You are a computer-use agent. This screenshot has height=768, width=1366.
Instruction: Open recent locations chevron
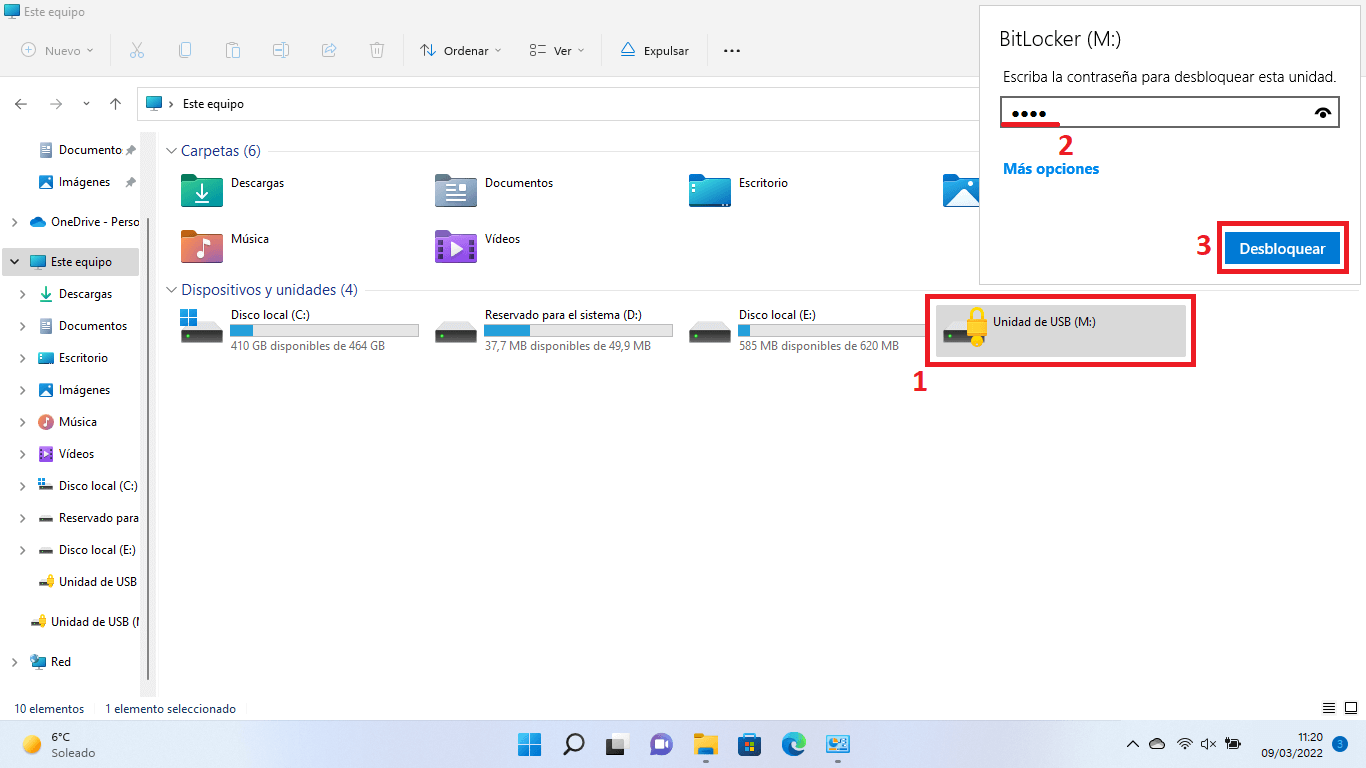point(86,104)
